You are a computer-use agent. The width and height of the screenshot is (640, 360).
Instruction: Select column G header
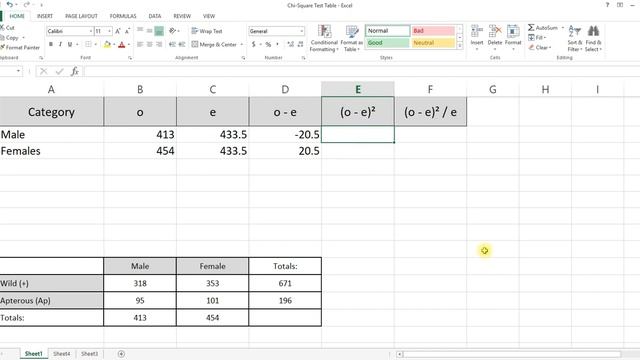tap(493, 89)
